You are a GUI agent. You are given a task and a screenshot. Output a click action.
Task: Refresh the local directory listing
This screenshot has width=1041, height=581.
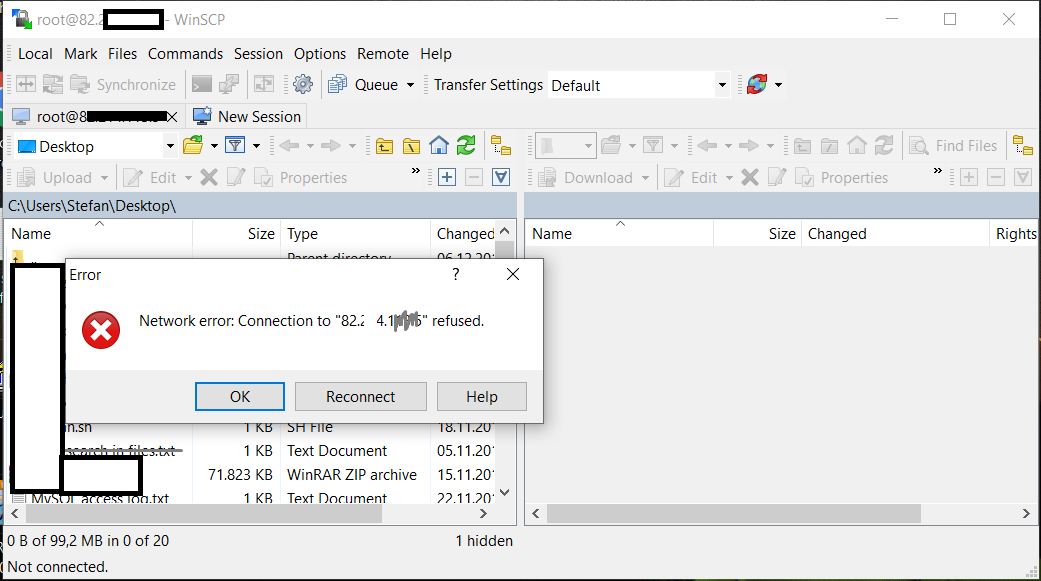coord(466,145)
